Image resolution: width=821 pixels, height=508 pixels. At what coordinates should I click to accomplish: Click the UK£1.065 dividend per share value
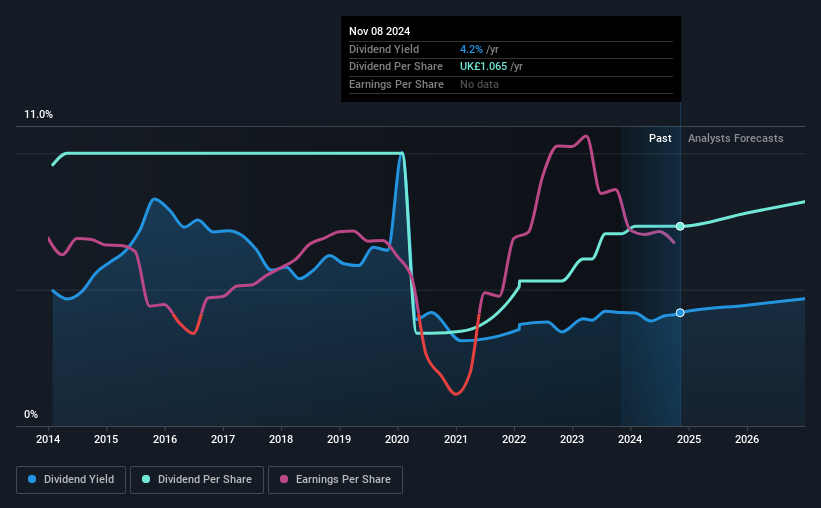483,67
